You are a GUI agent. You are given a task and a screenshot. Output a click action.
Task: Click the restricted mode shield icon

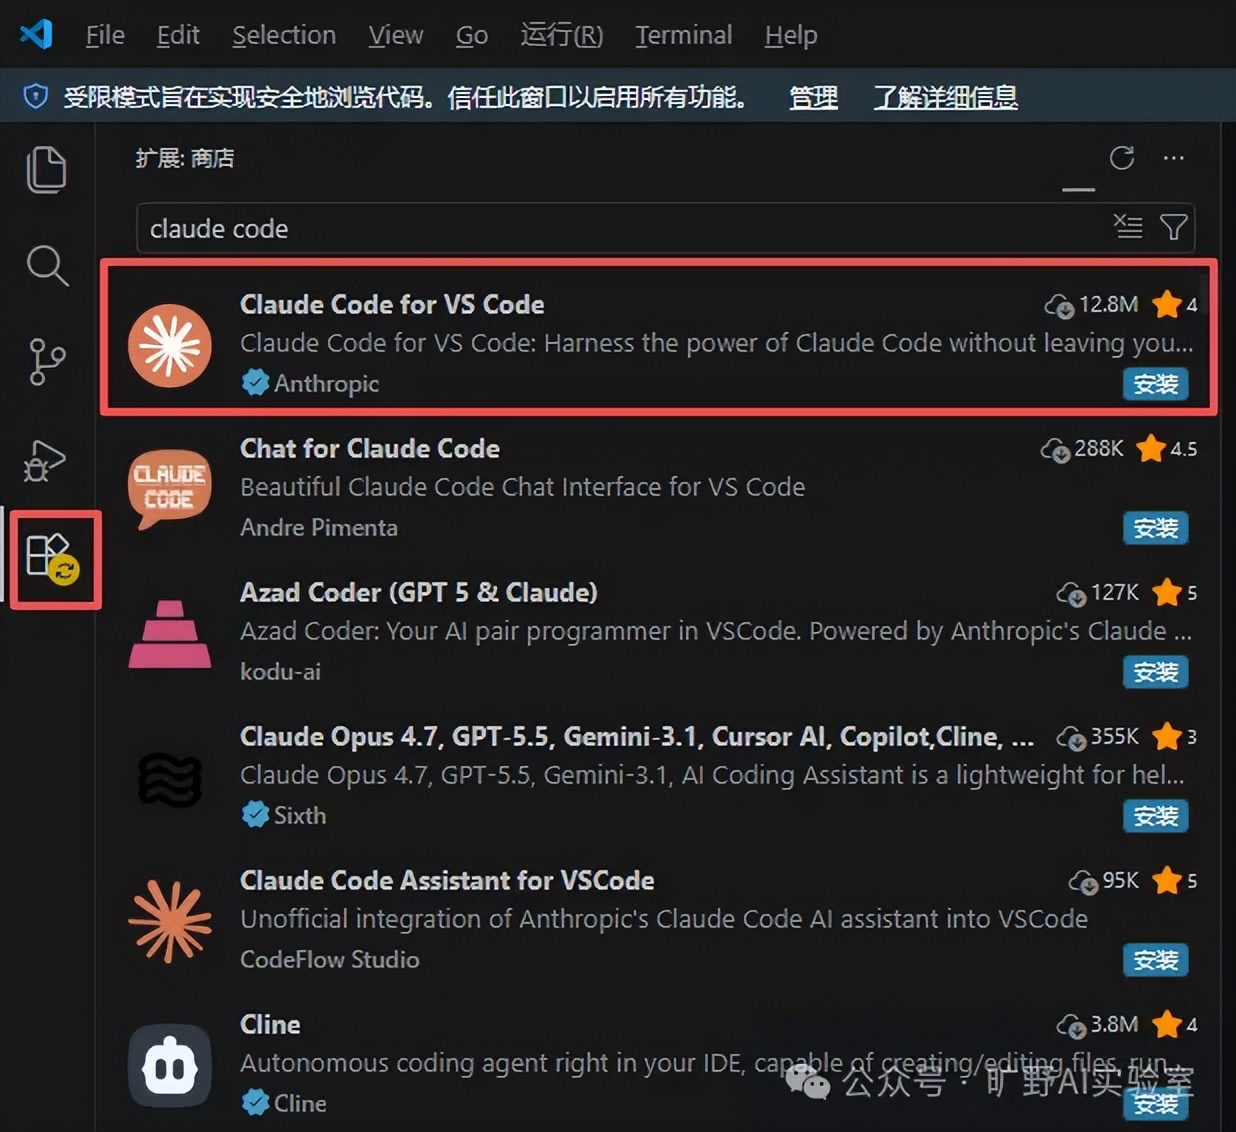(36, 97)
